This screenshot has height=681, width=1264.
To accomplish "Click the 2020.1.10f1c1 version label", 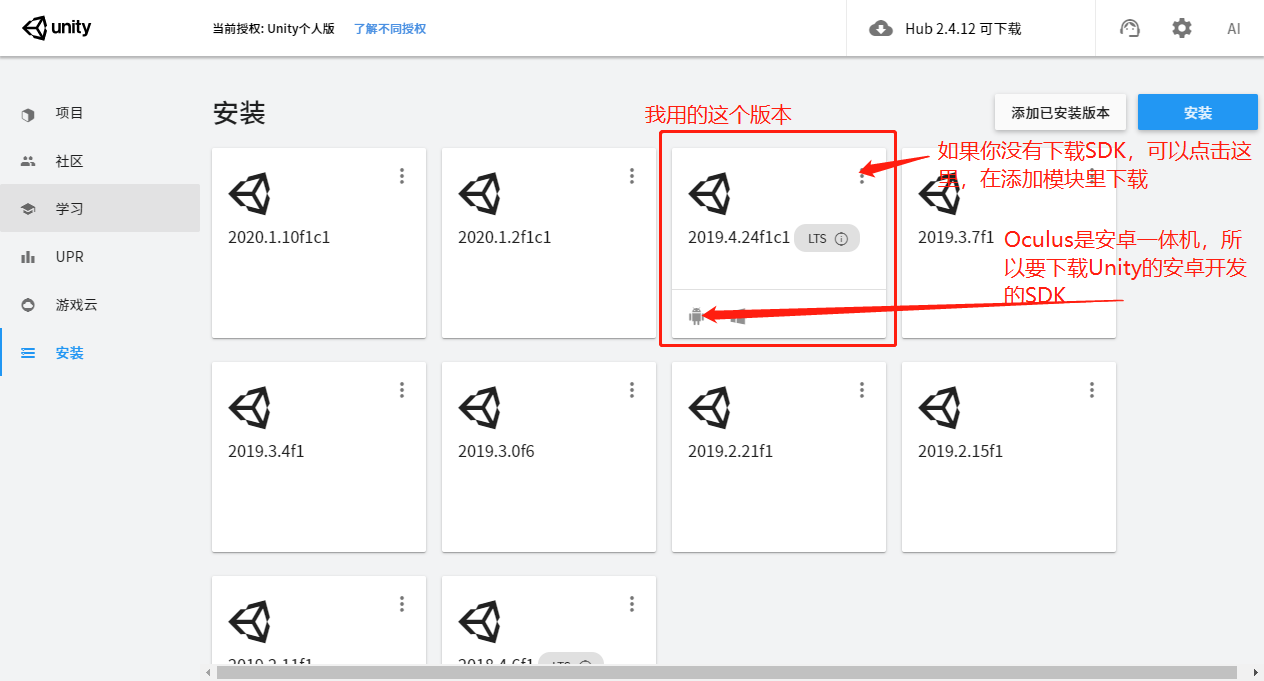I will point(279,238).
